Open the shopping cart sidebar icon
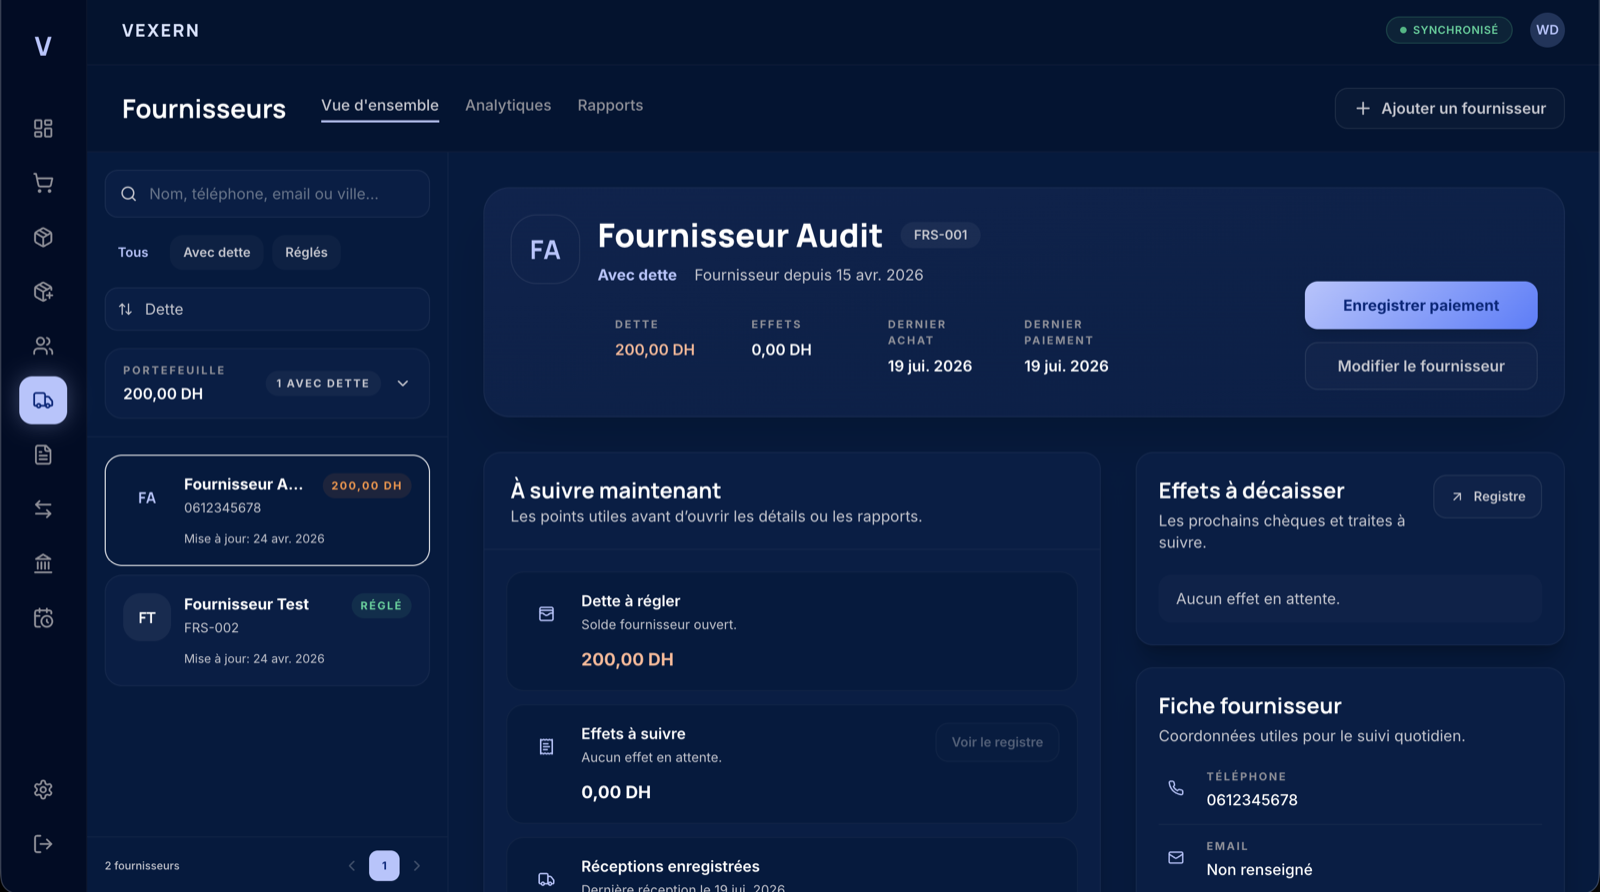This screenshot has width=1600, height=892. (43, 183)
